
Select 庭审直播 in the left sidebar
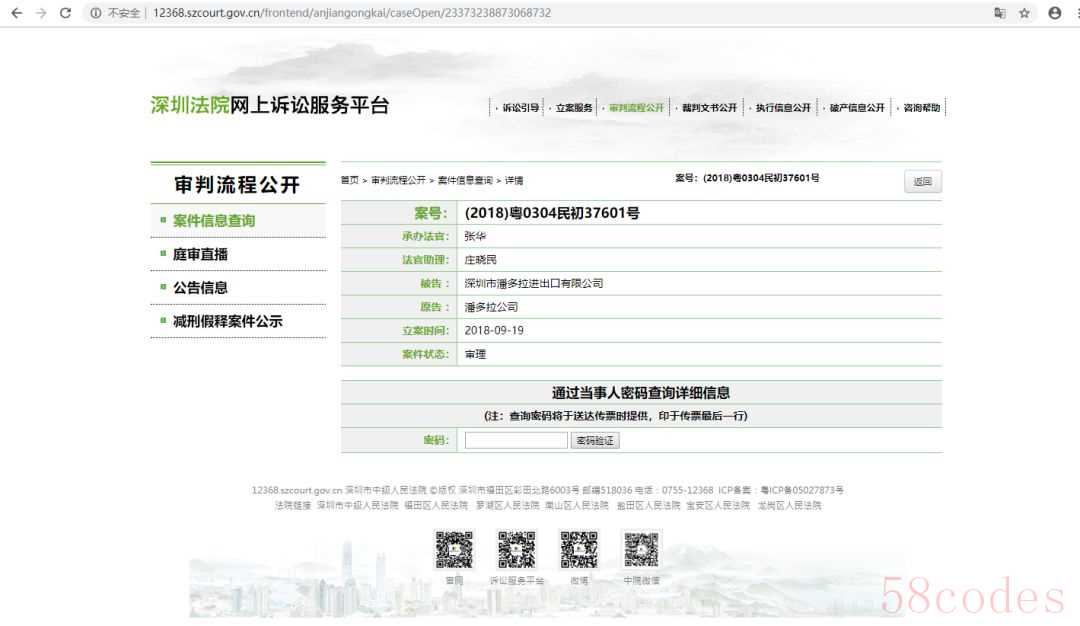tap(200, 254)
